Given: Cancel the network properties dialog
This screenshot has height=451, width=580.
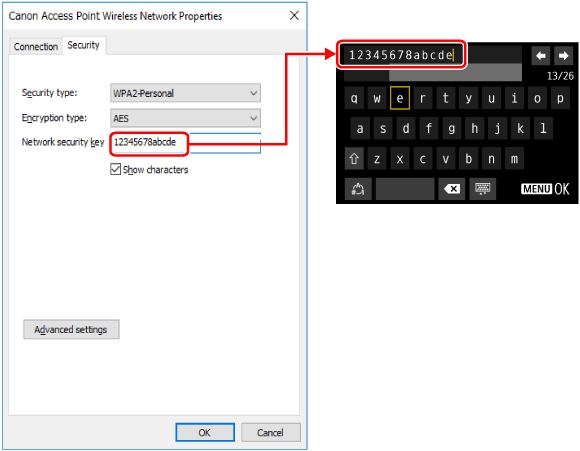Looking at the screenshot, I should [271, 433].
